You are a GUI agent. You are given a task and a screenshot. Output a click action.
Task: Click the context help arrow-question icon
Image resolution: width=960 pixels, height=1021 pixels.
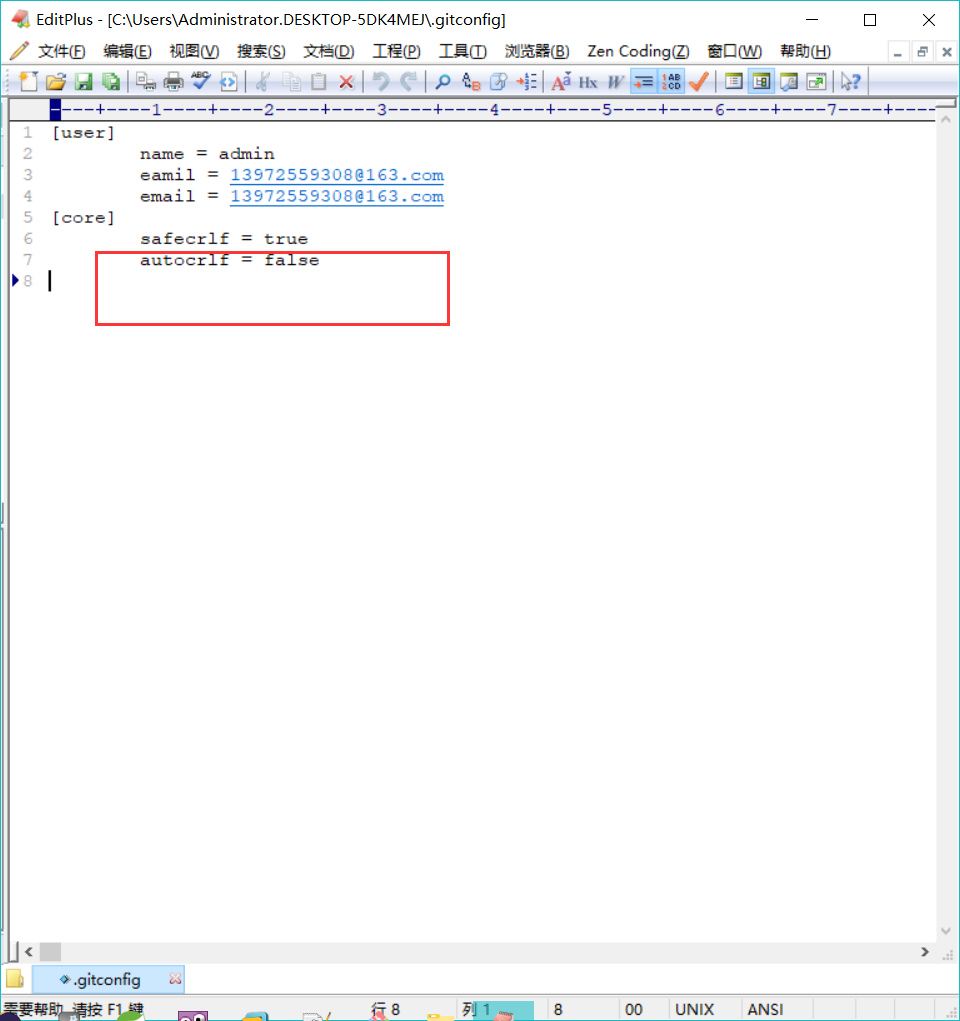coord(851,81)
